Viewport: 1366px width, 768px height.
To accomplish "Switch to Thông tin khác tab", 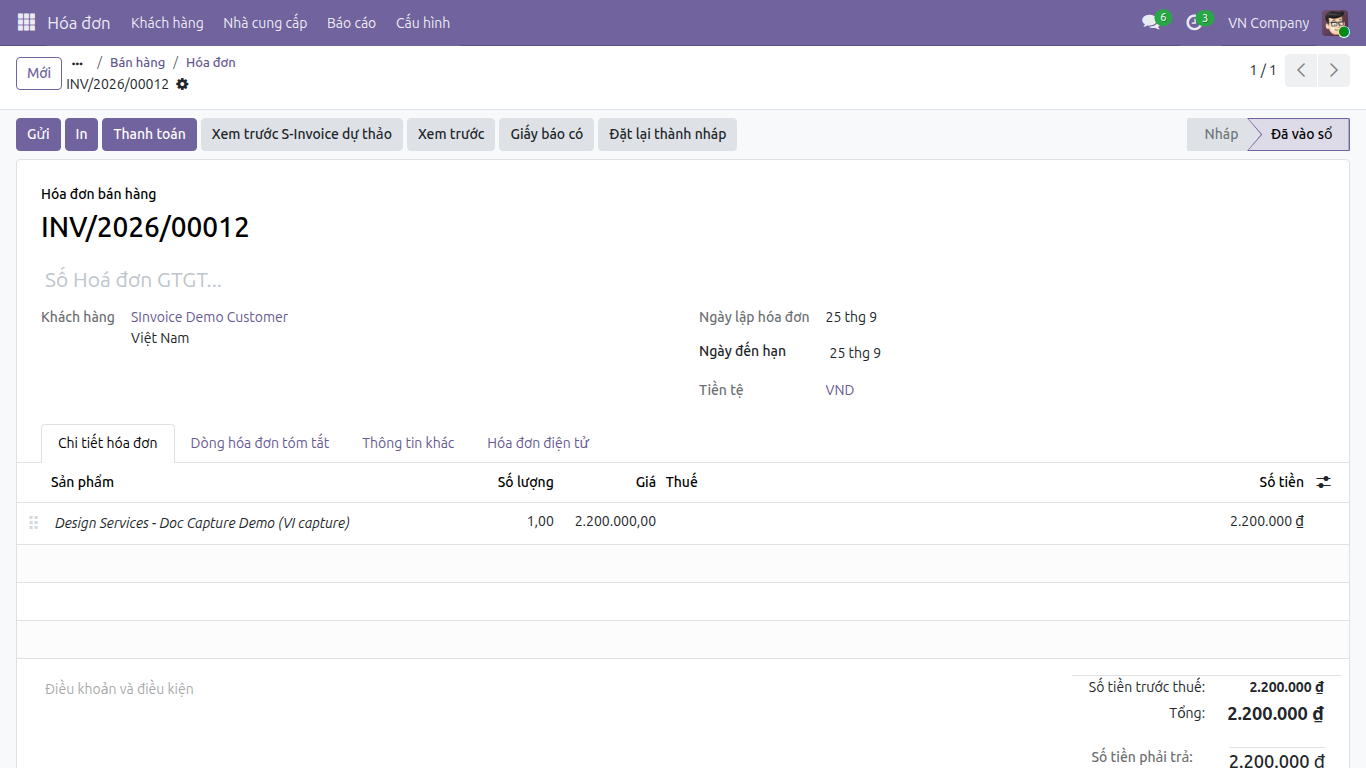I will point(408,443).
